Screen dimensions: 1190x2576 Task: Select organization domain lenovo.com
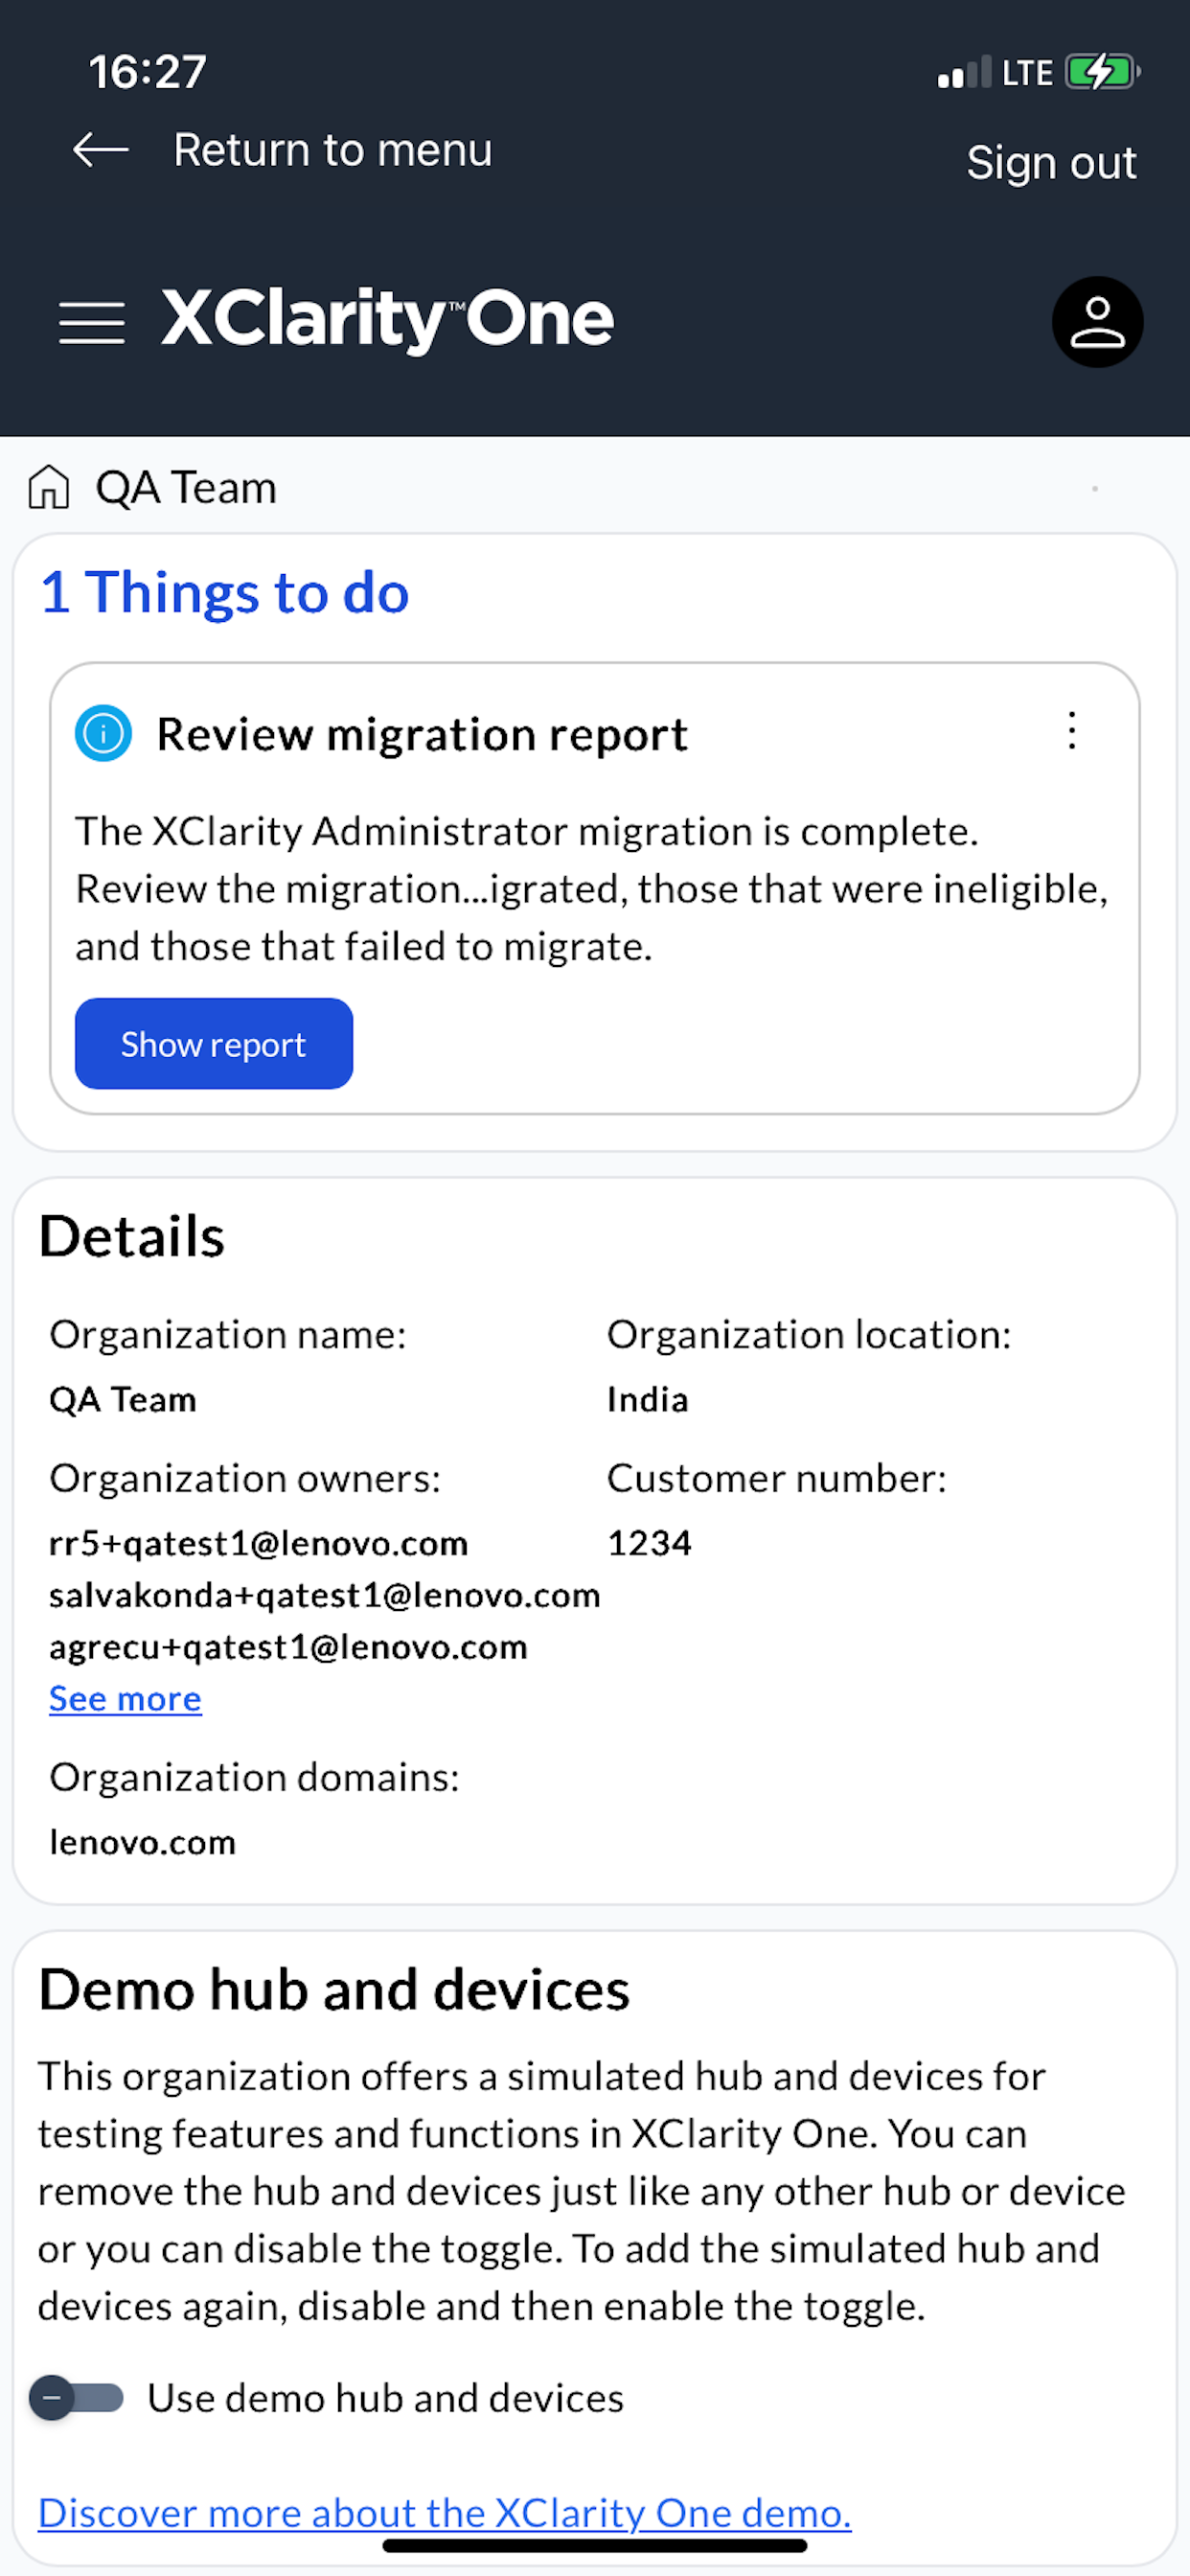coord(143,1842)
